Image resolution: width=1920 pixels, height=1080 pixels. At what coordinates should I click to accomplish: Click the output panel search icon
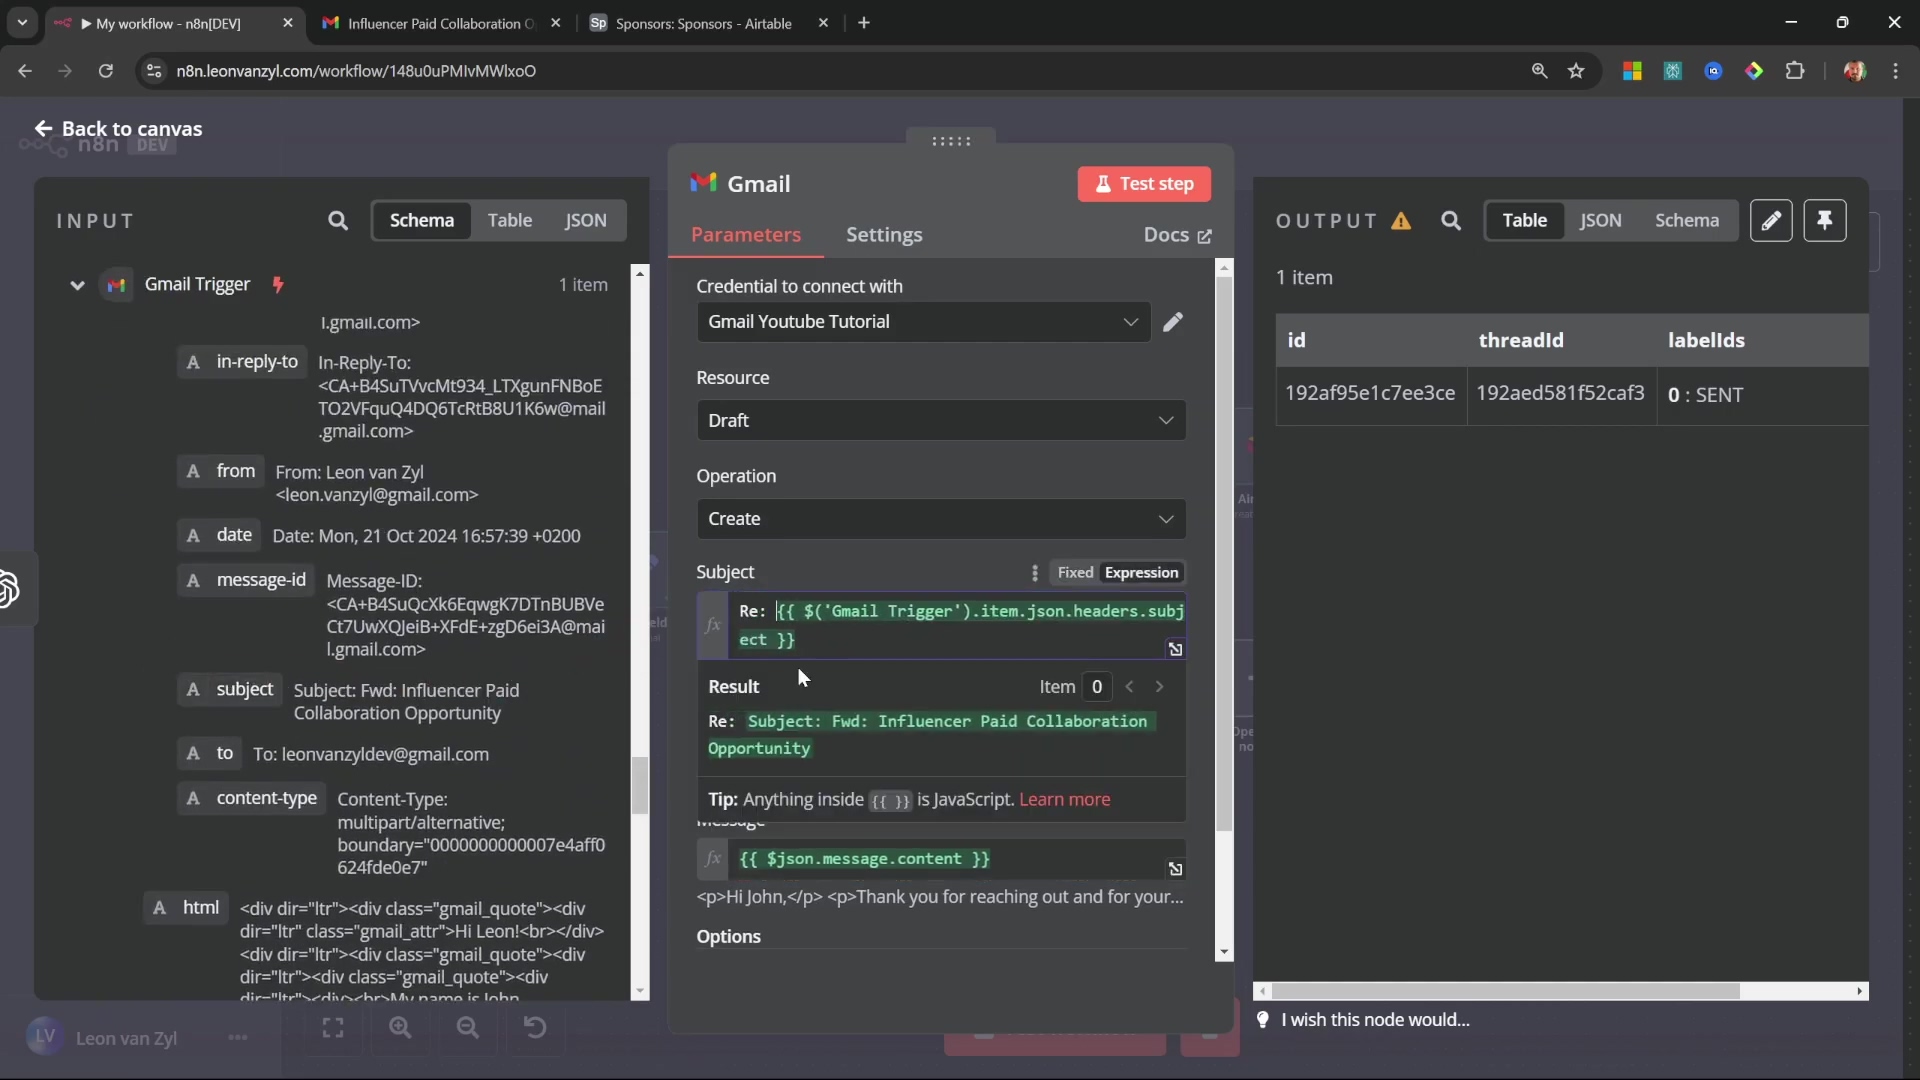click(1451, 221)
